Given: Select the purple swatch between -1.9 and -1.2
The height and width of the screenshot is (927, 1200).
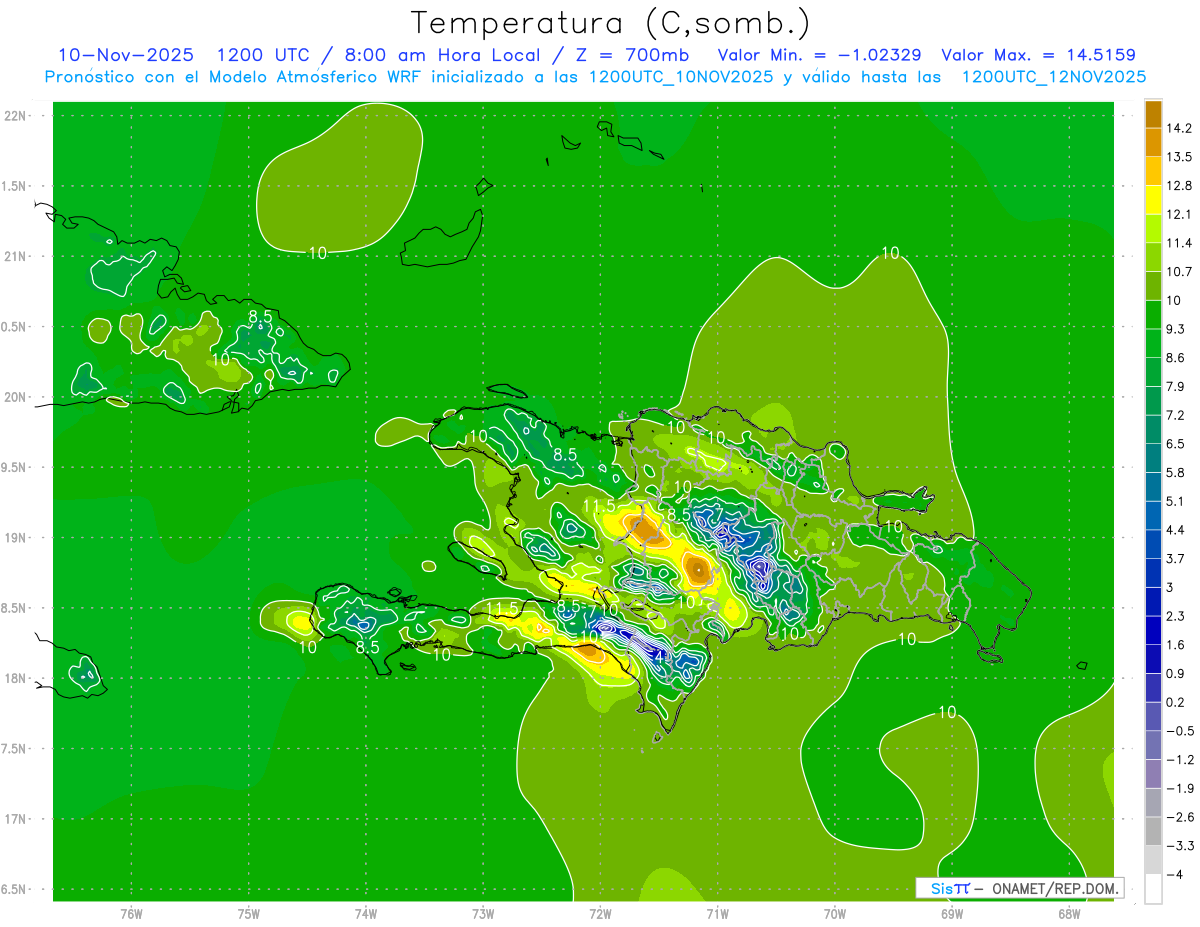Looking at the screenshot, I should (x=1153, y=774).
